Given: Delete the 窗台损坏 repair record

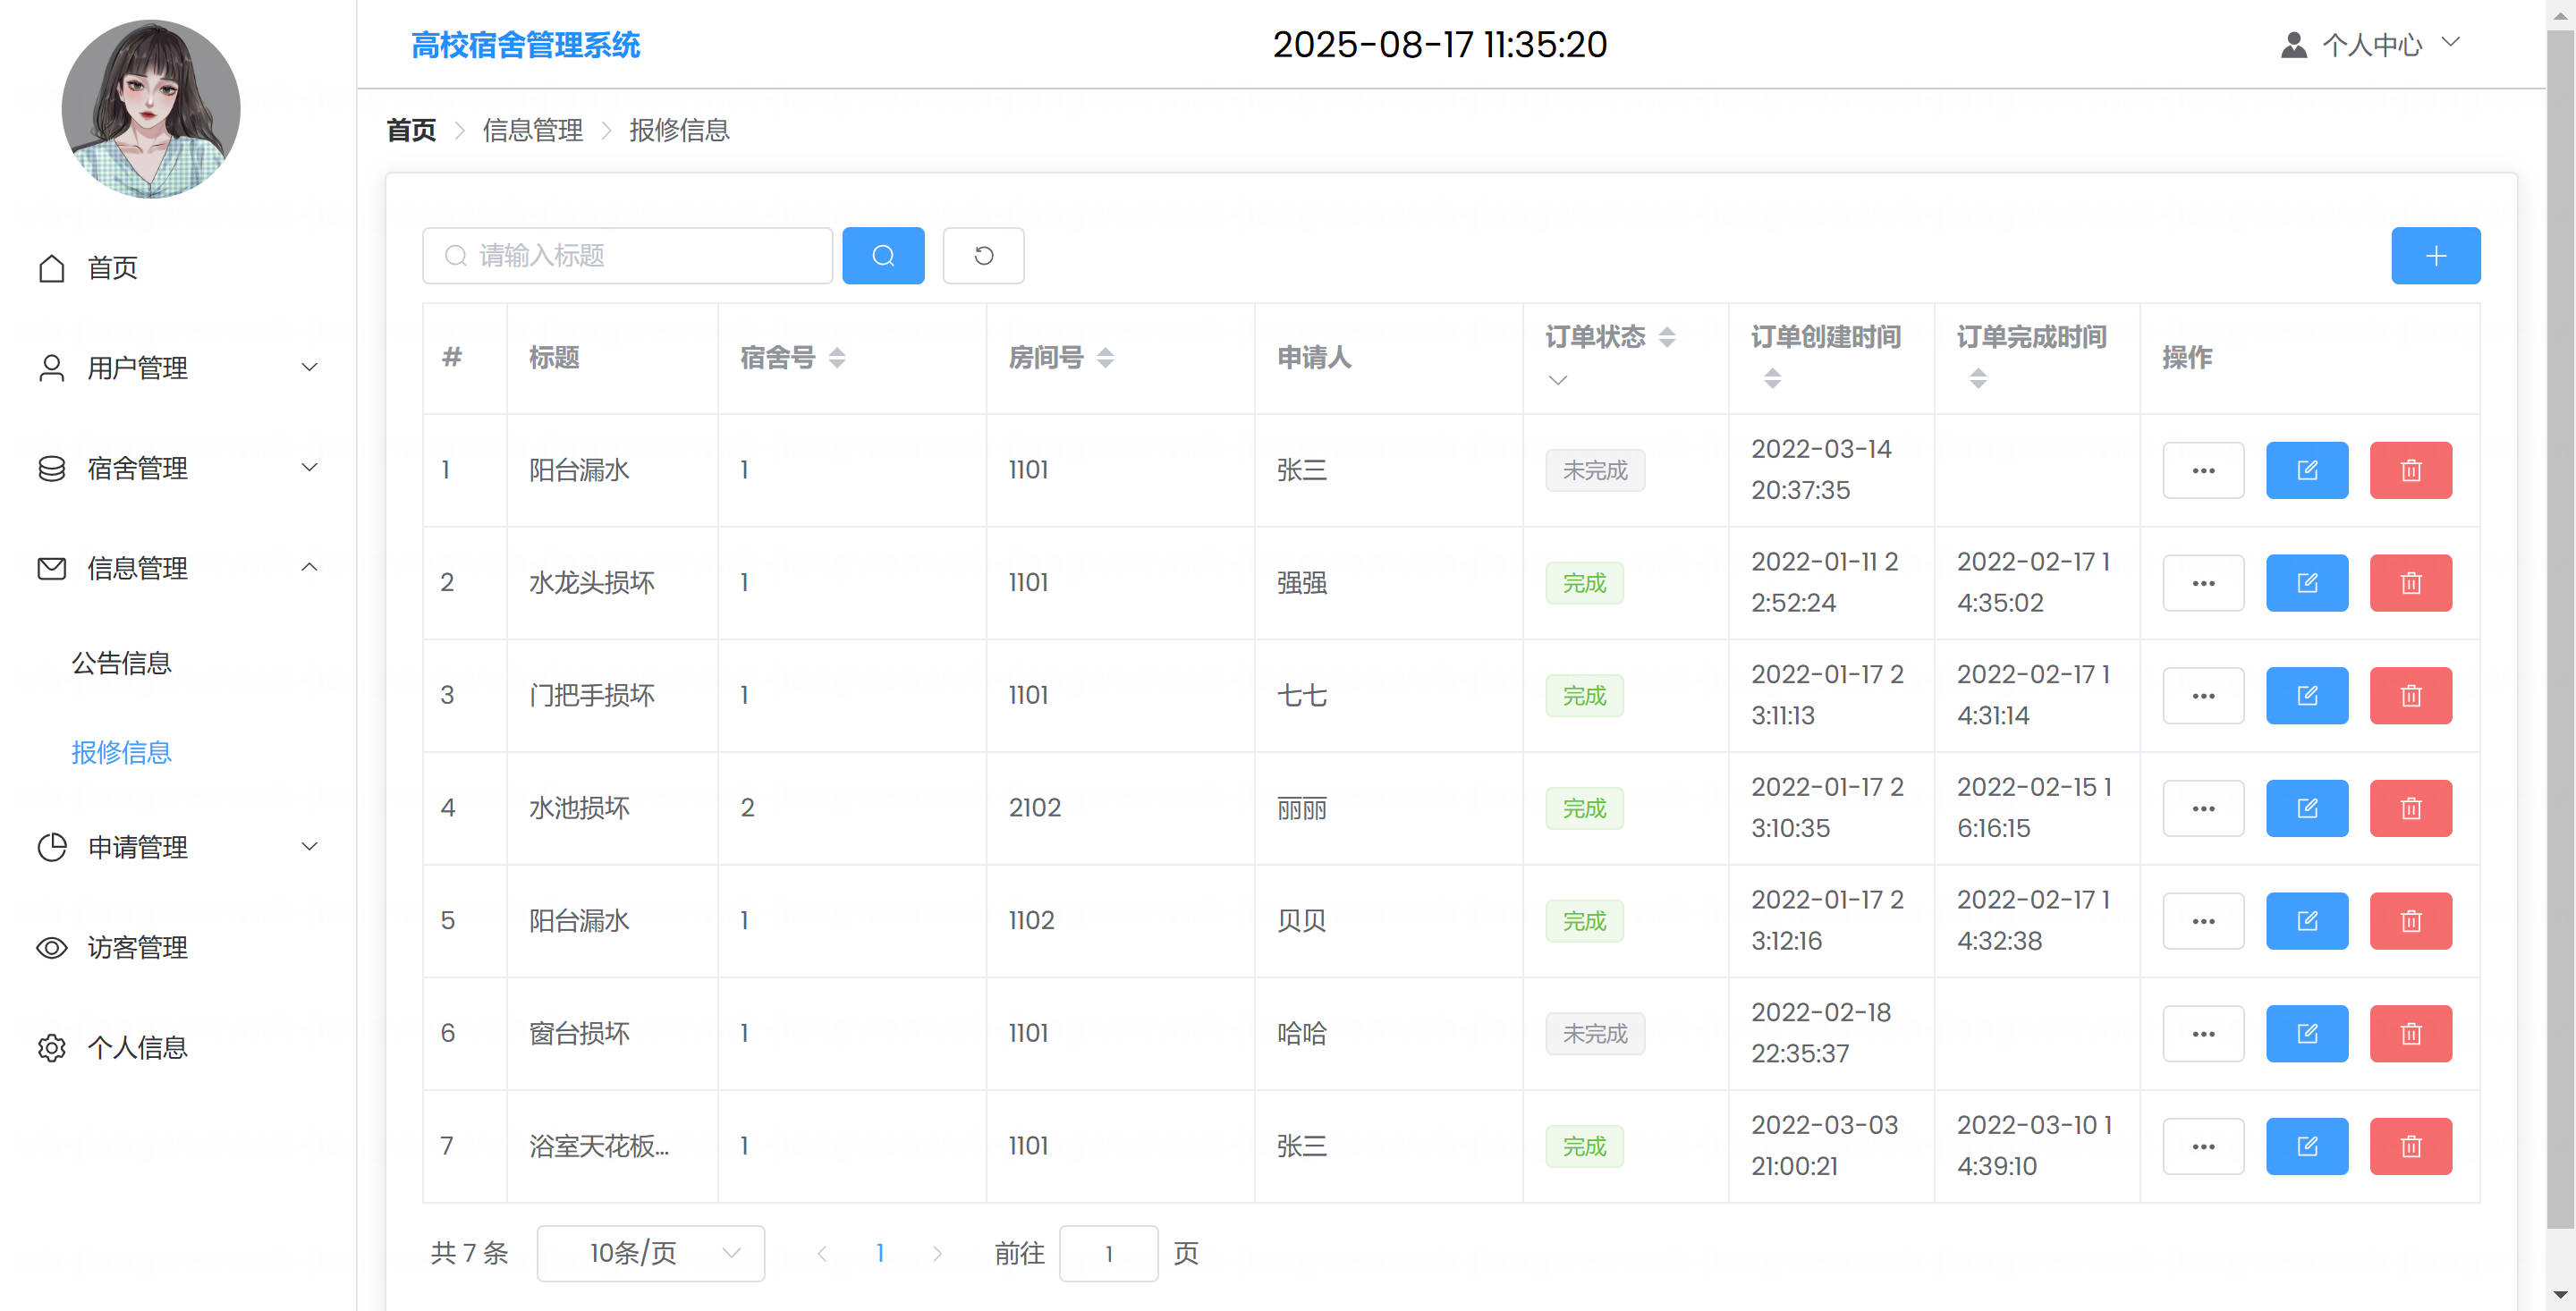Looking at the screenshot, I should tap(2410, 1034).
